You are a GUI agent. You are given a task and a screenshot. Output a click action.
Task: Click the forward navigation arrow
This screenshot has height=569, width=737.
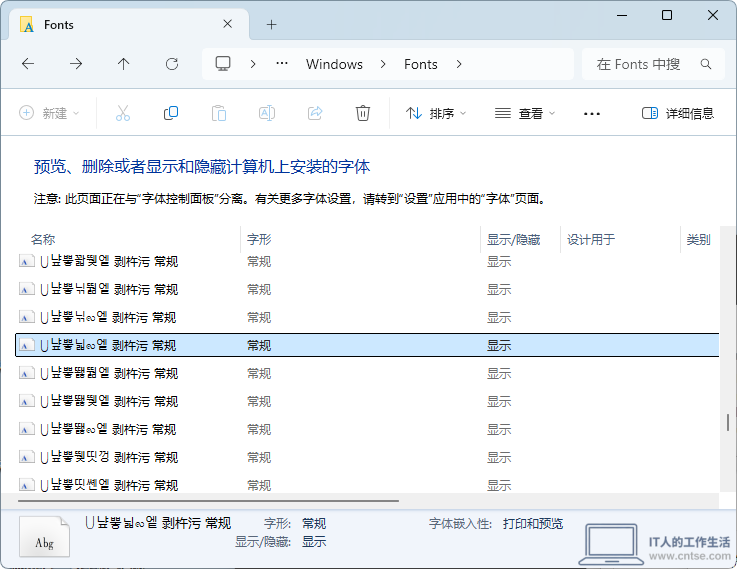click(x=76, y=64)
